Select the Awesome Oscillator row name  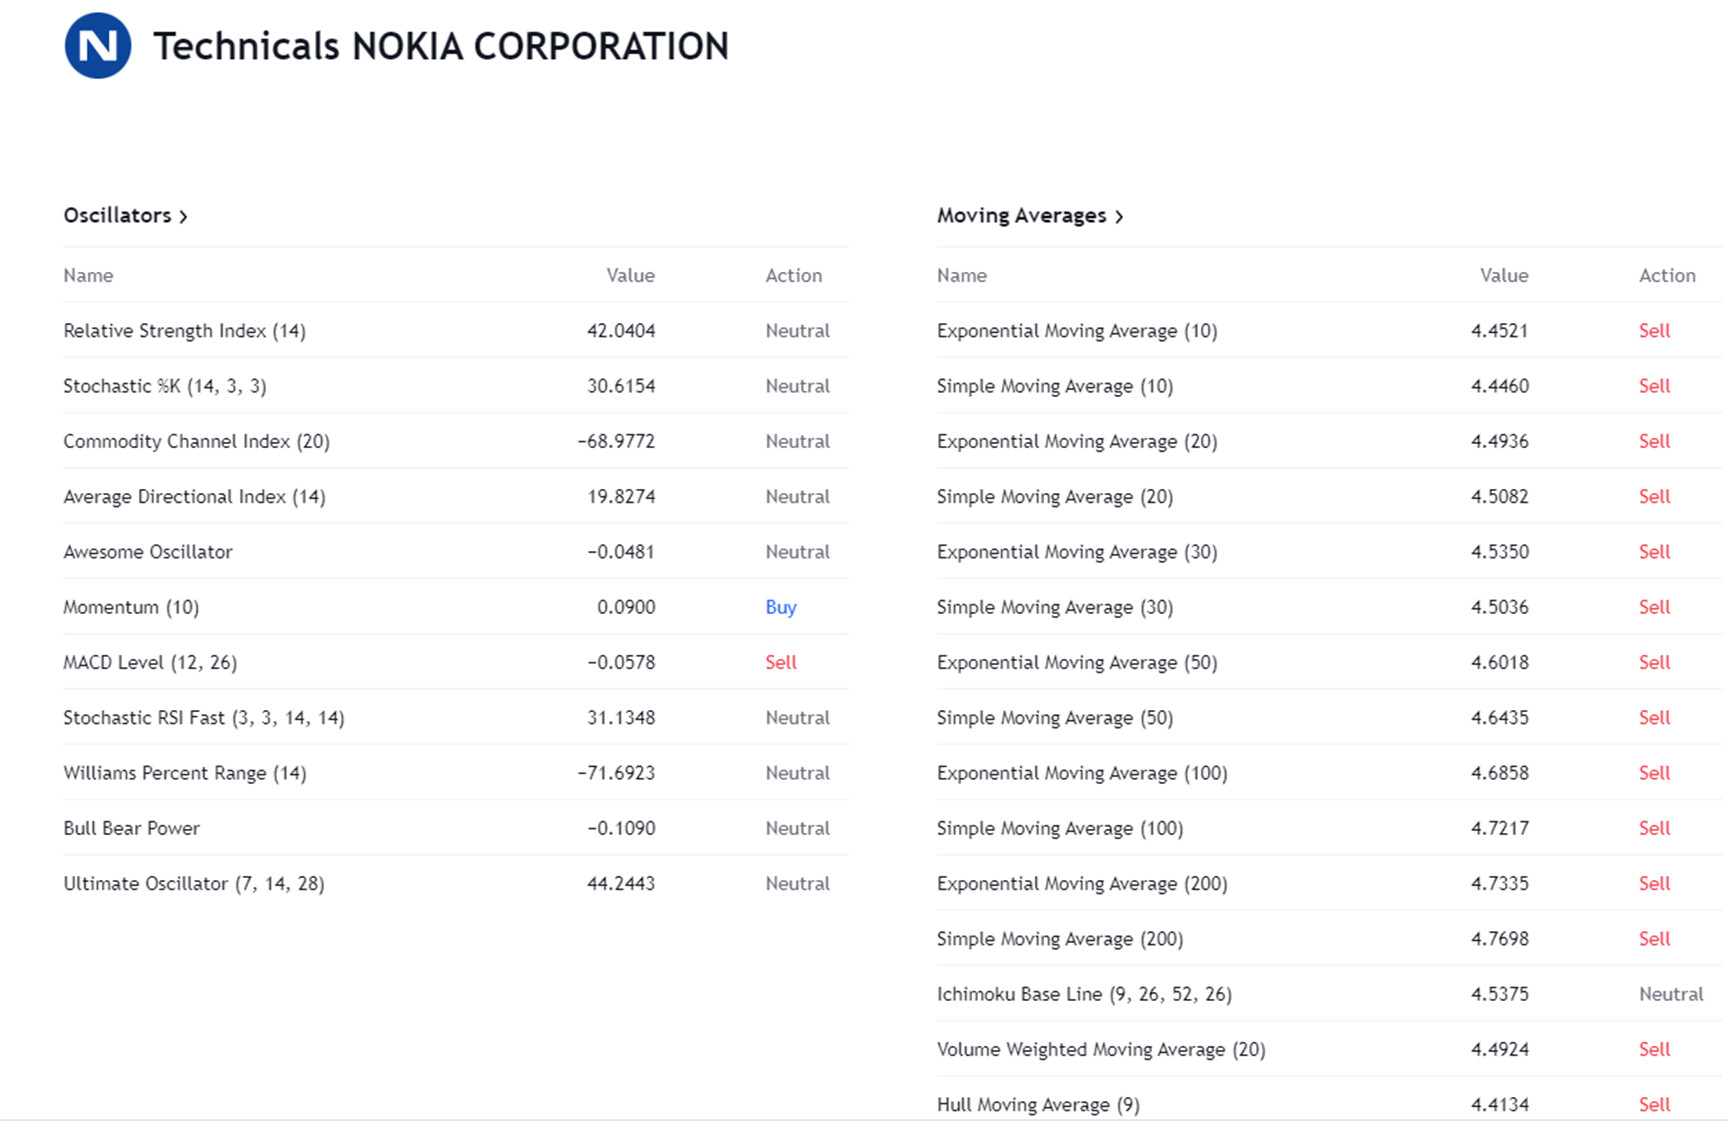[x=148, y=552]
